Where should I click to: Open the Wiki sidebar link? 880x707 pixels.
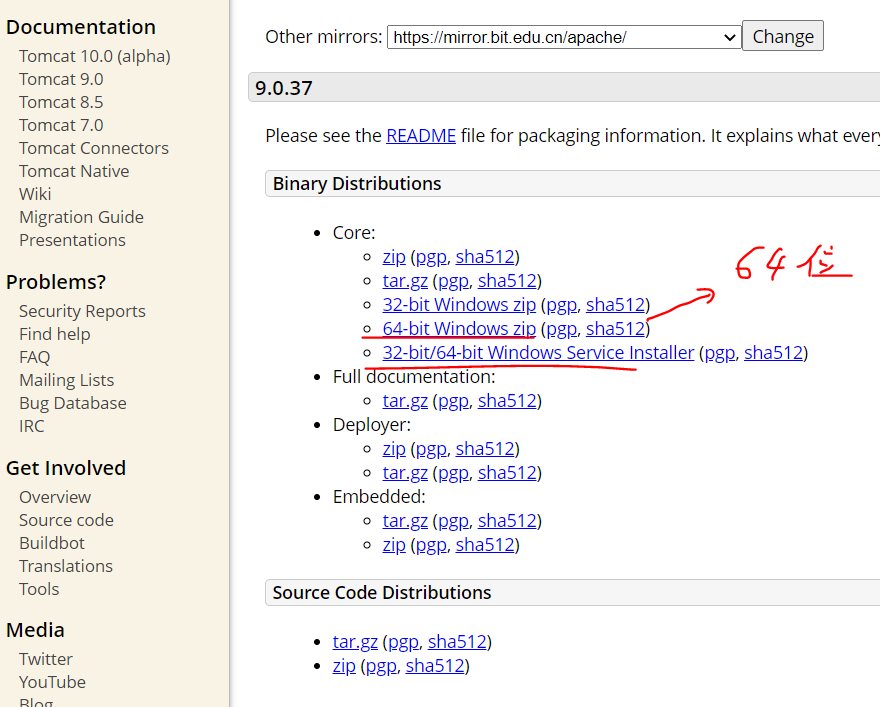(x=35, y=195)
